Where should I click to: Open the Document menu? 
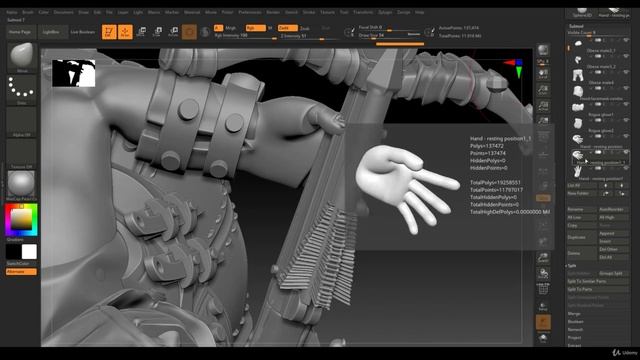64,12
